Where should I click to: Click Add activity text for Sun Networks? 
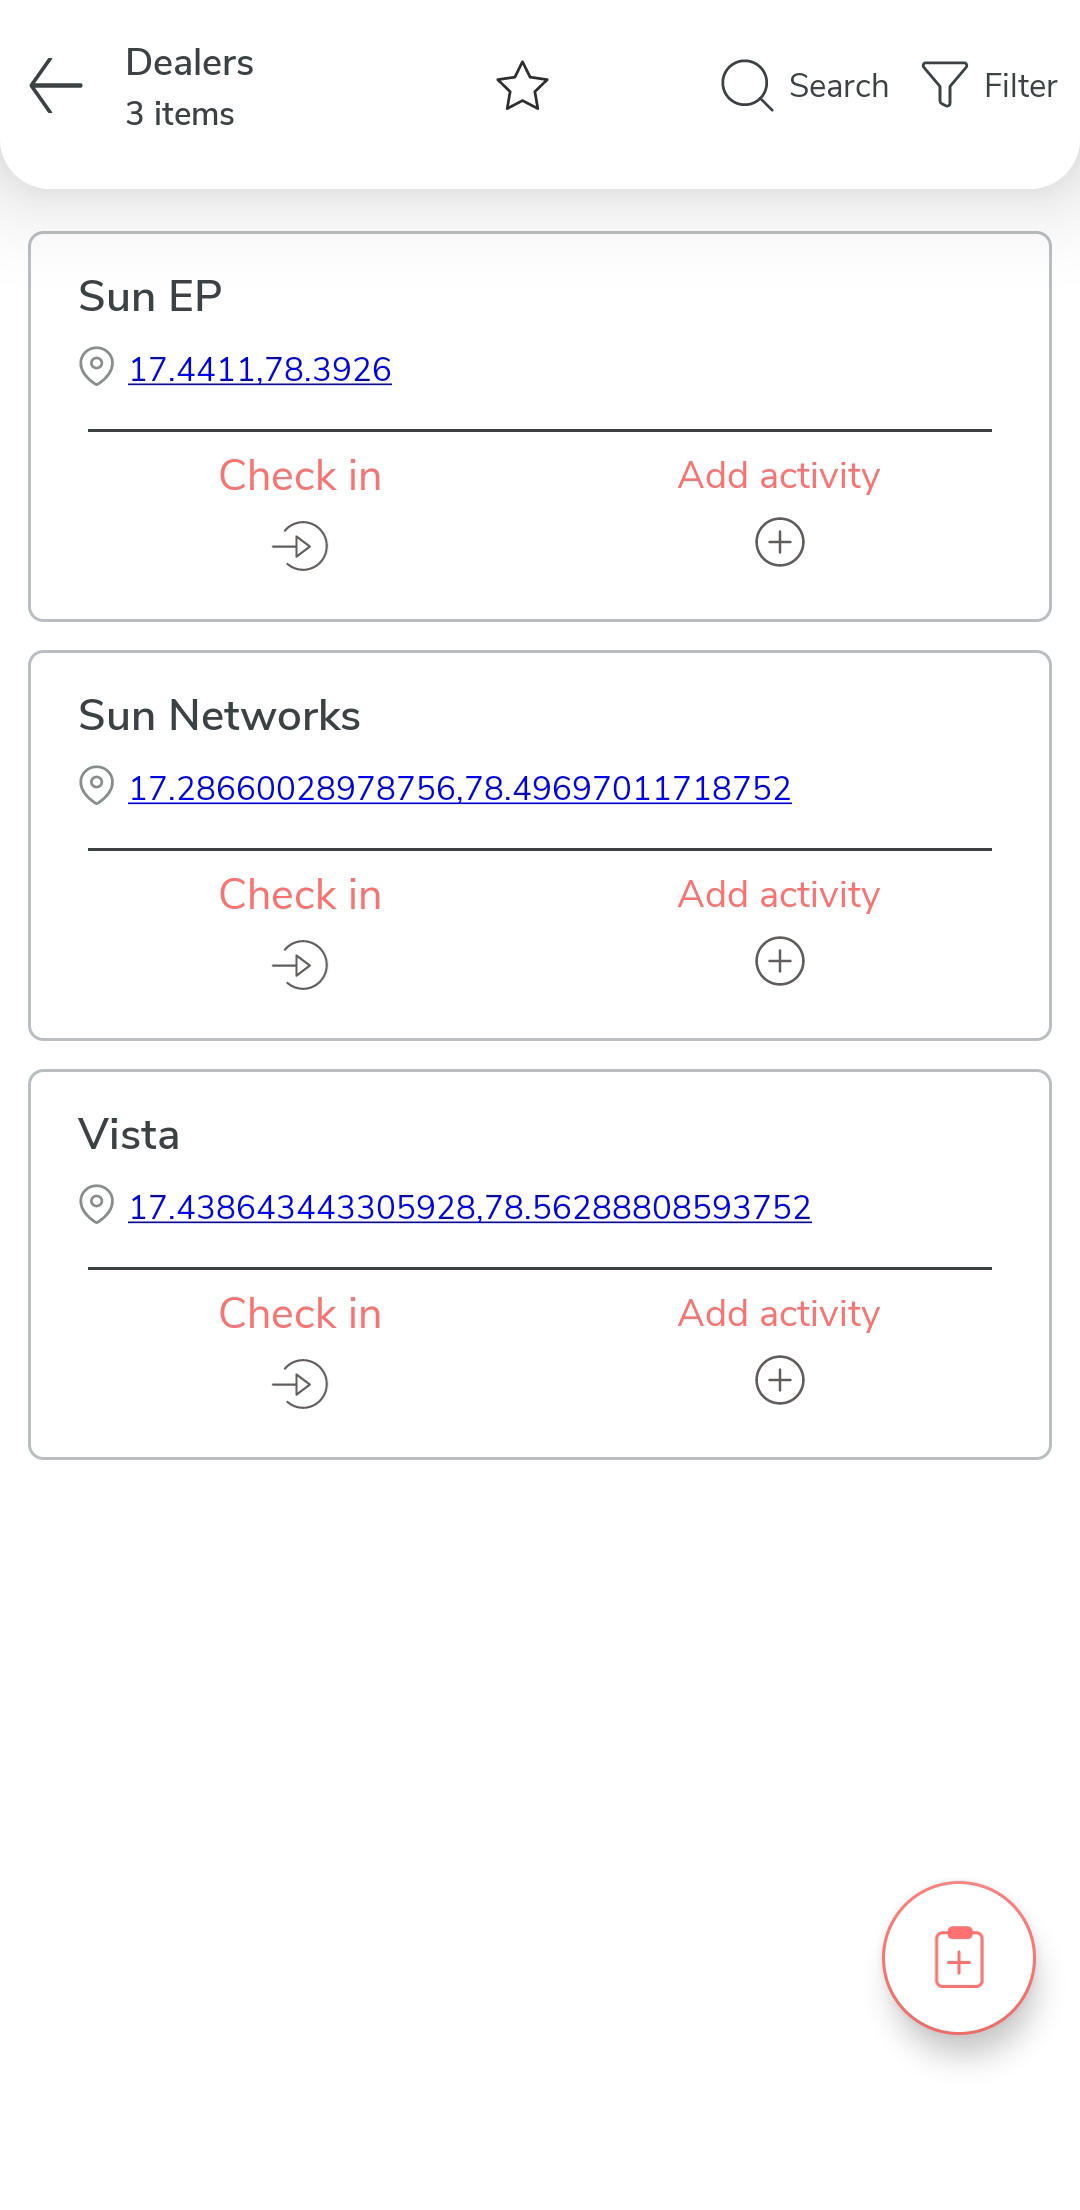[779, 894]
